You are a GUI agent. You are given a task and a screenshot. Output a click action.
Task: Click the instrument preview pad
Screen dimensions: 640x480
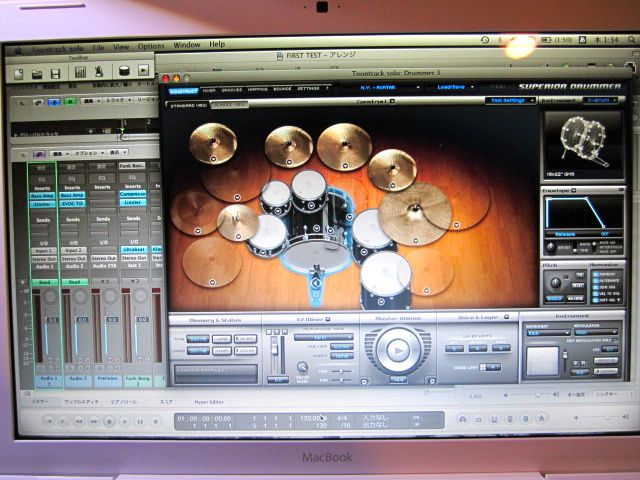[x=542, y=361]
